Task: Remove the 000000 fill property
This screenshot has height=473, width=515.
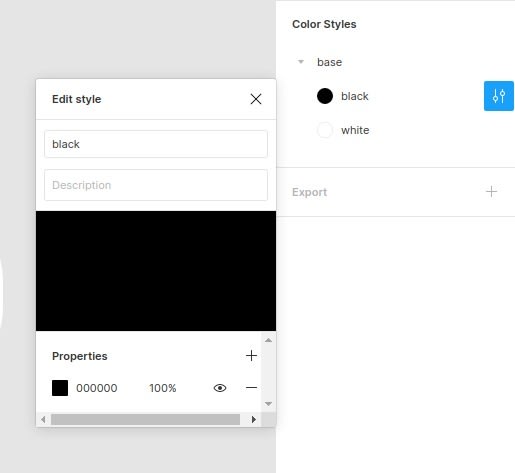Action: click(251, 388)
